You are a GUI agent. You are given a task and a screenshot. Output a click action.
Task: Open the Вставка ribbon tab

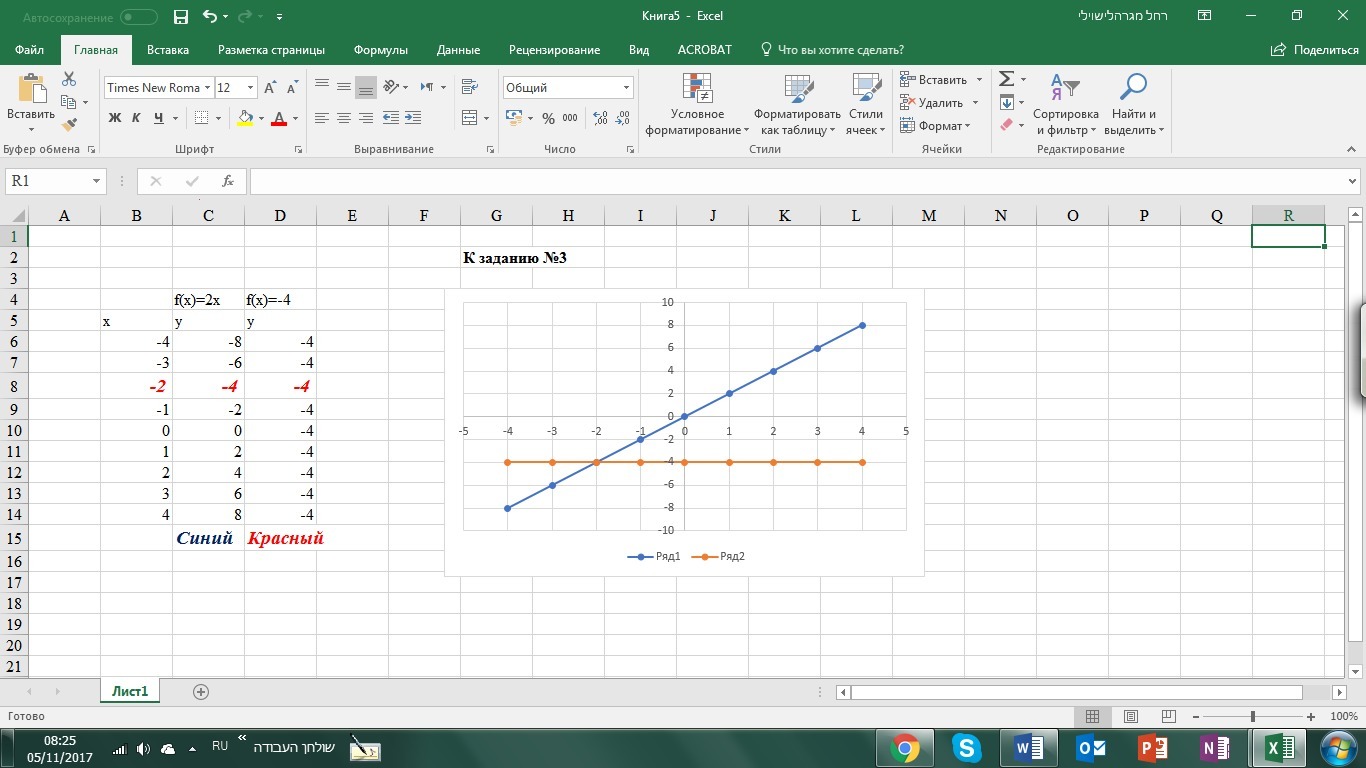[x=167, y=50]
